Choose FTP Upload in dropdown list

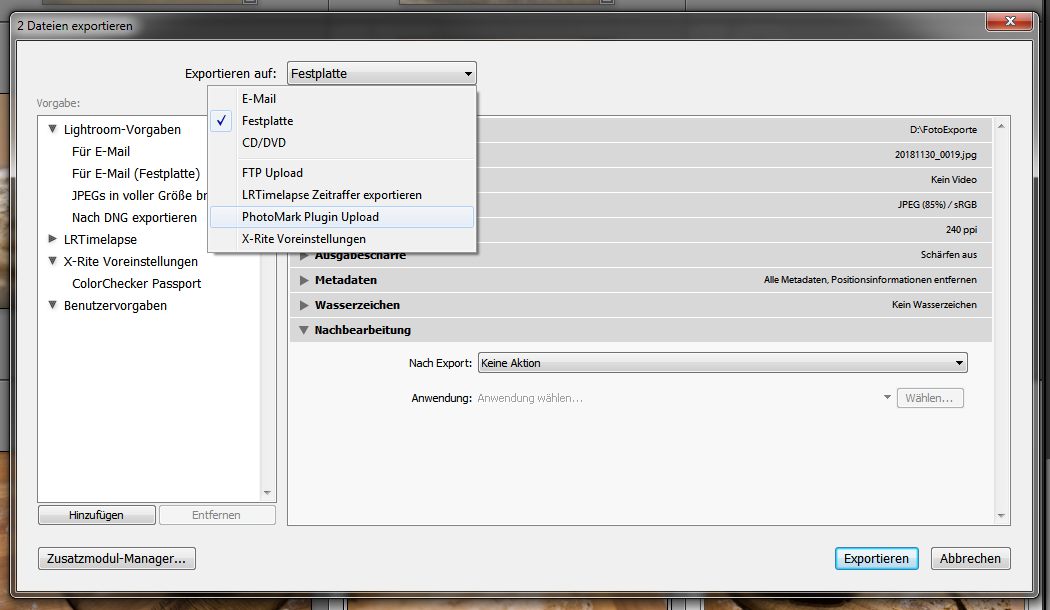tap(272, 173)
